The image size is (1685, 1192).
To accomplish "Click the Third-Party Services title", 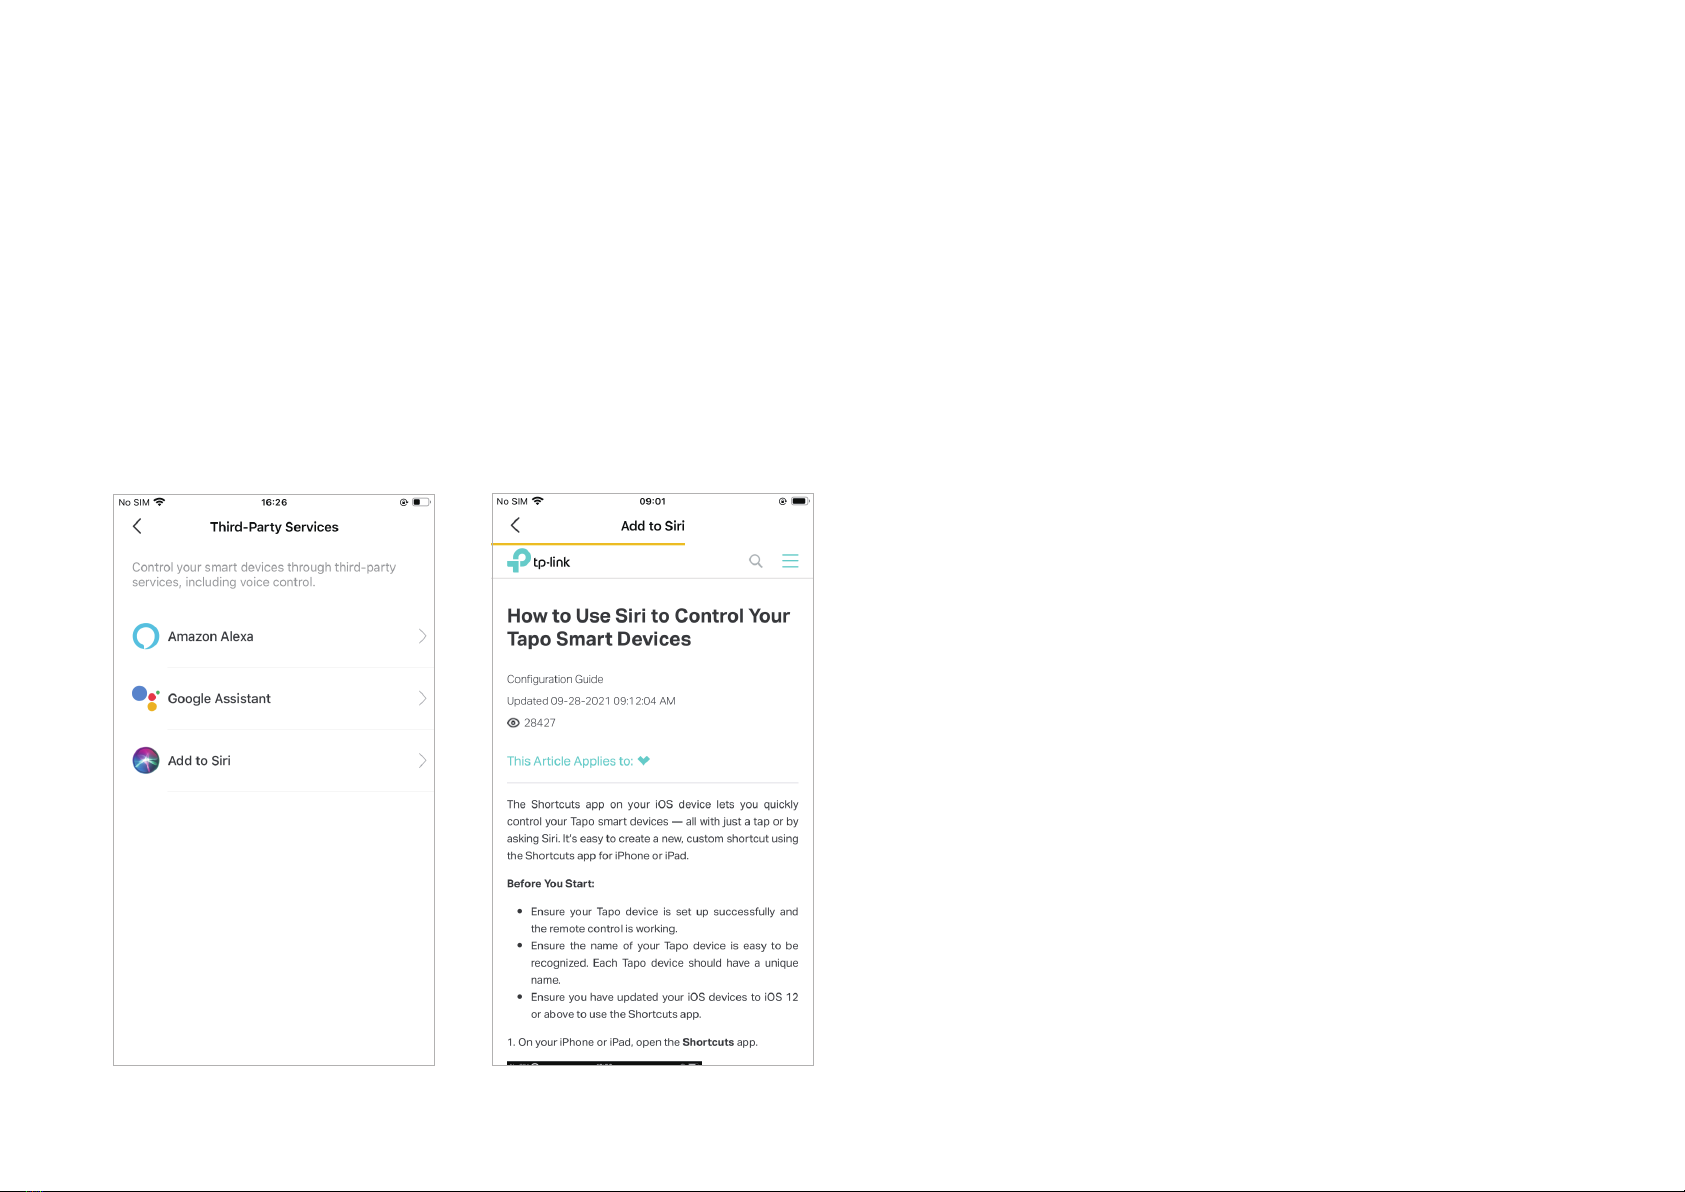I will pyautogui.click(x=274, y=527).
